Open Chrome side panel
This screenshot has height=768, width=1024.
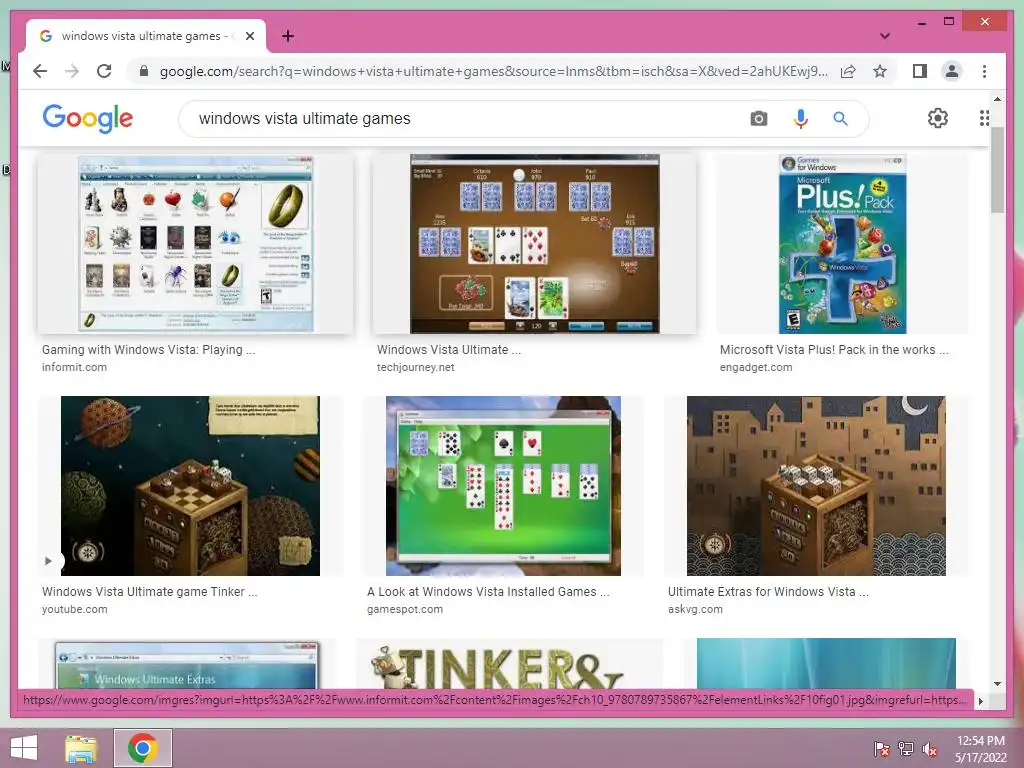click(920, 71)
